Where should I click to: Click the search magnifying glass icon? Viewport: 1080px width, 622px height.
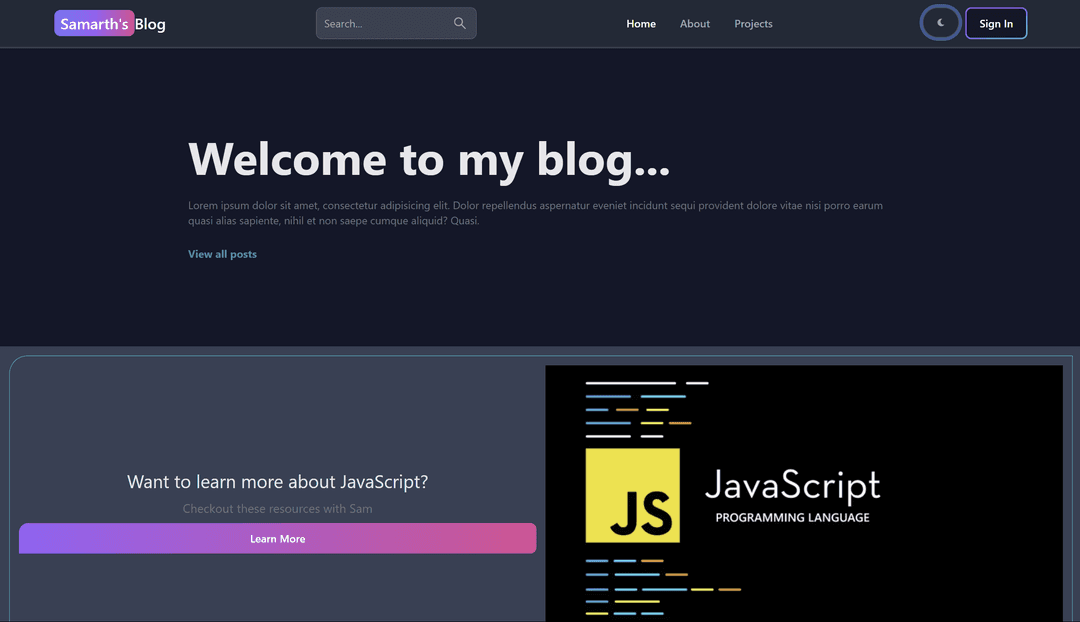(x=459, y=23)
